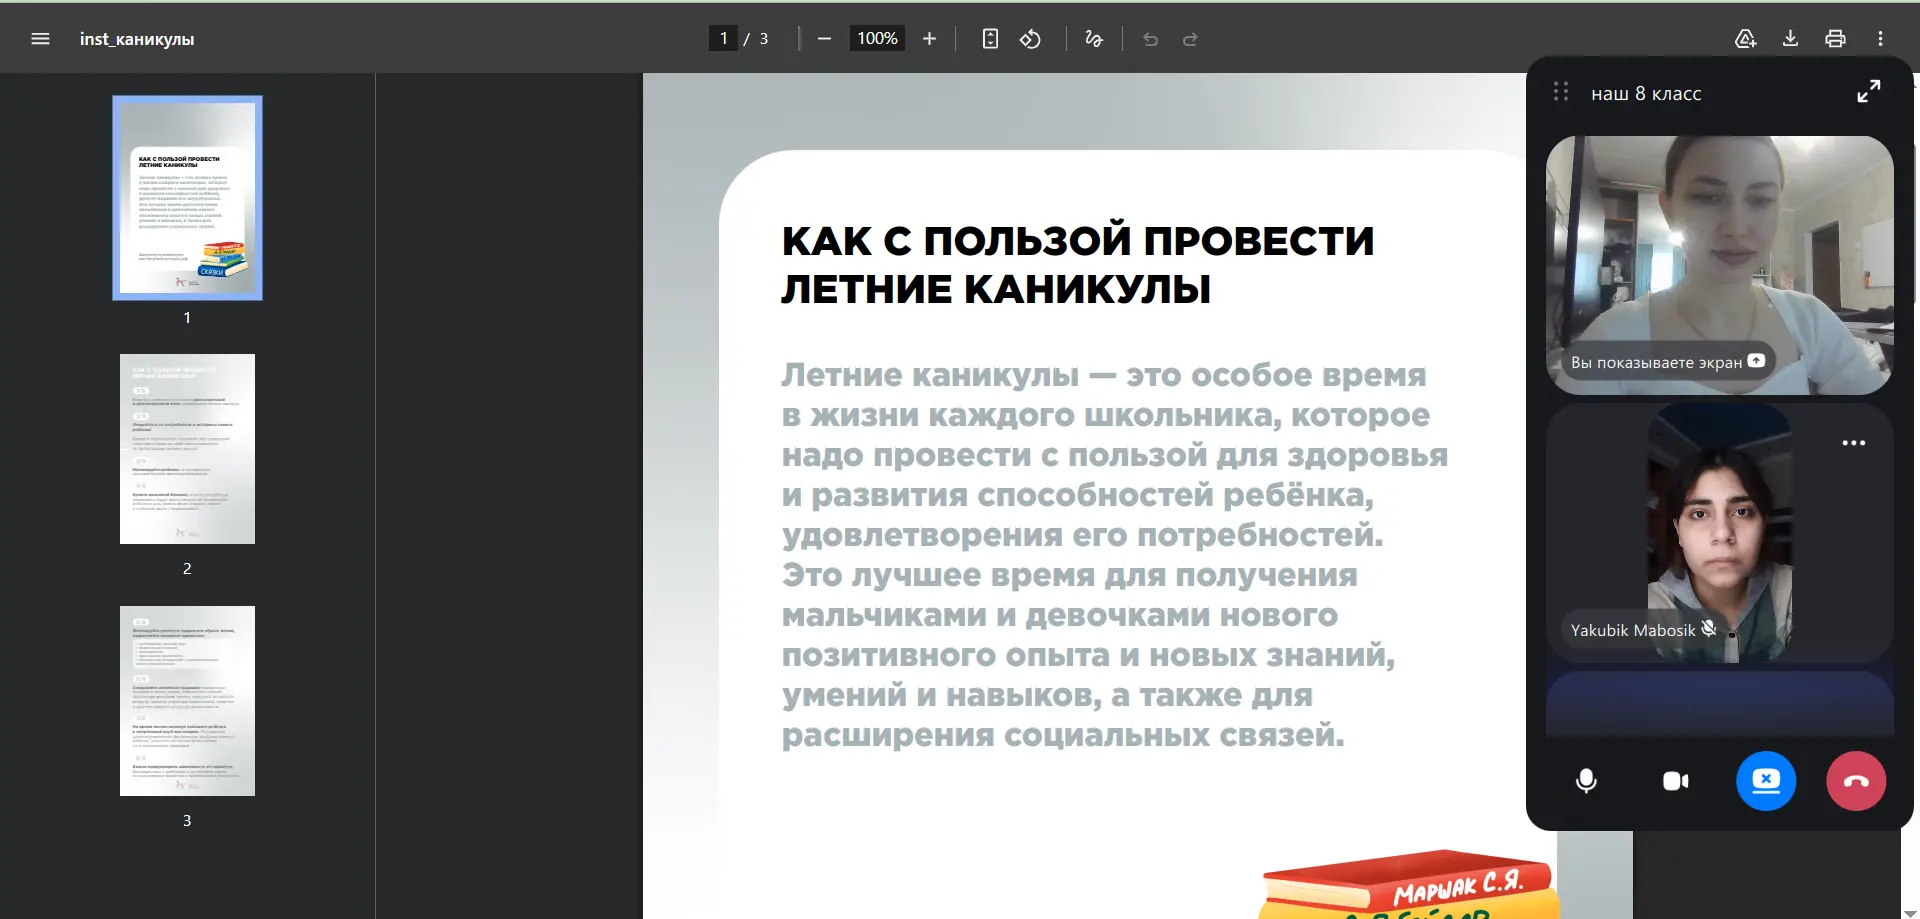Activate the draw annotation tool
The width and height of the screenshot is (1920, 919).
[1094, 39]
